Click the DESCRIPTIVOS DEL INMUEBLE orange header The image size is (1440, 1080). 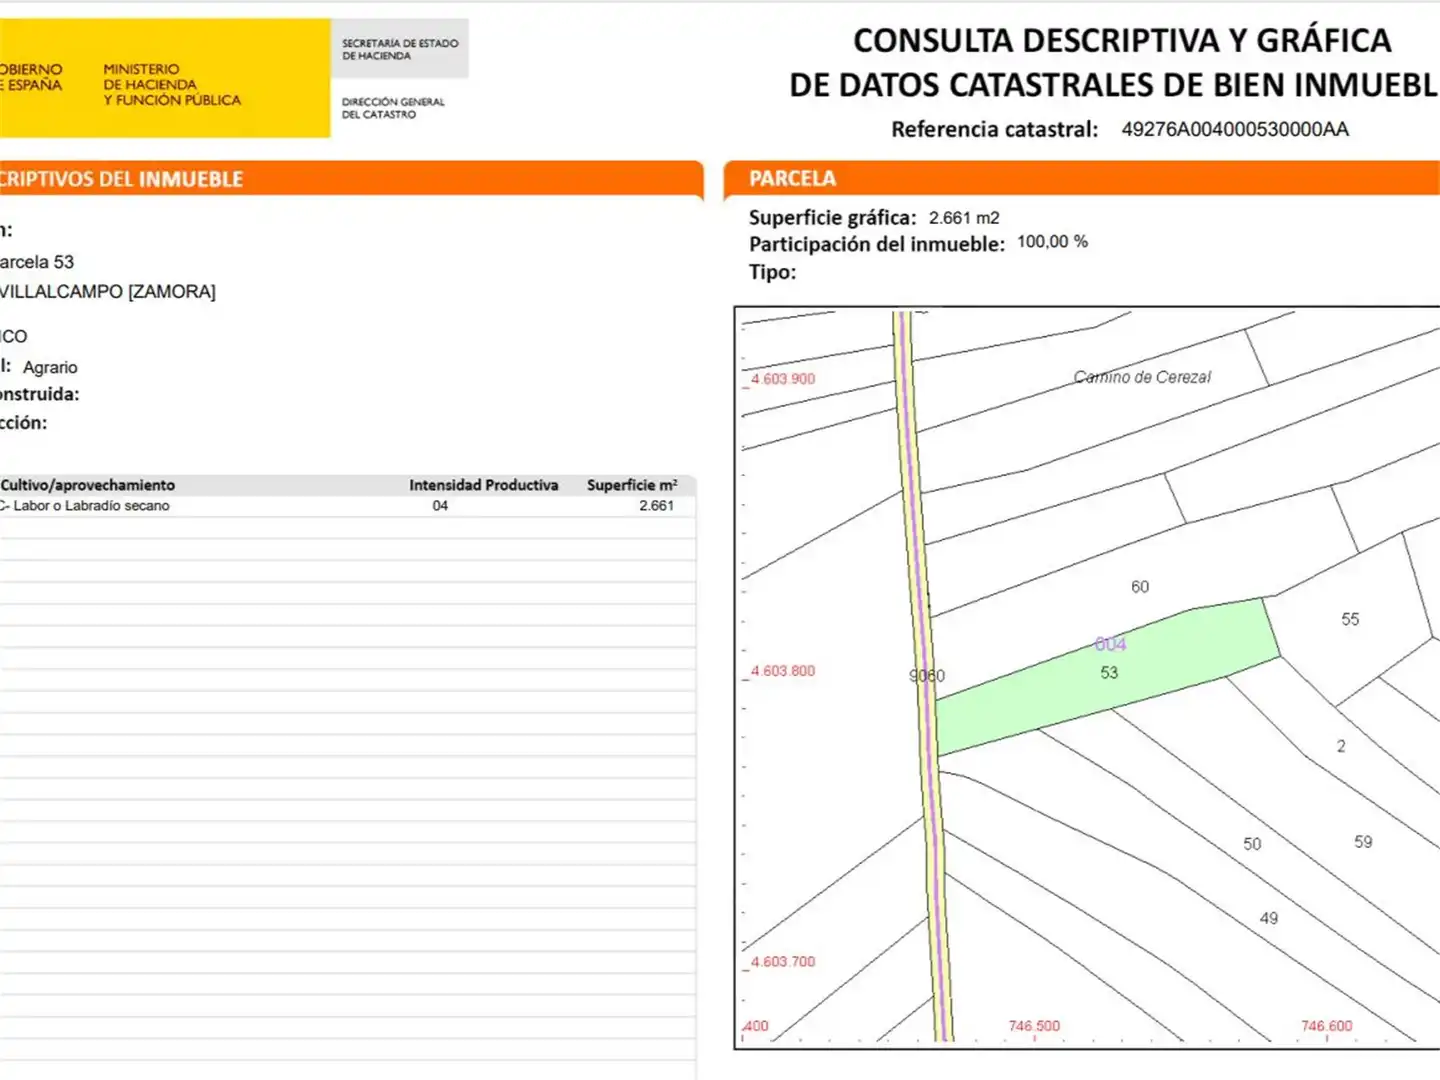pos(352,179)
